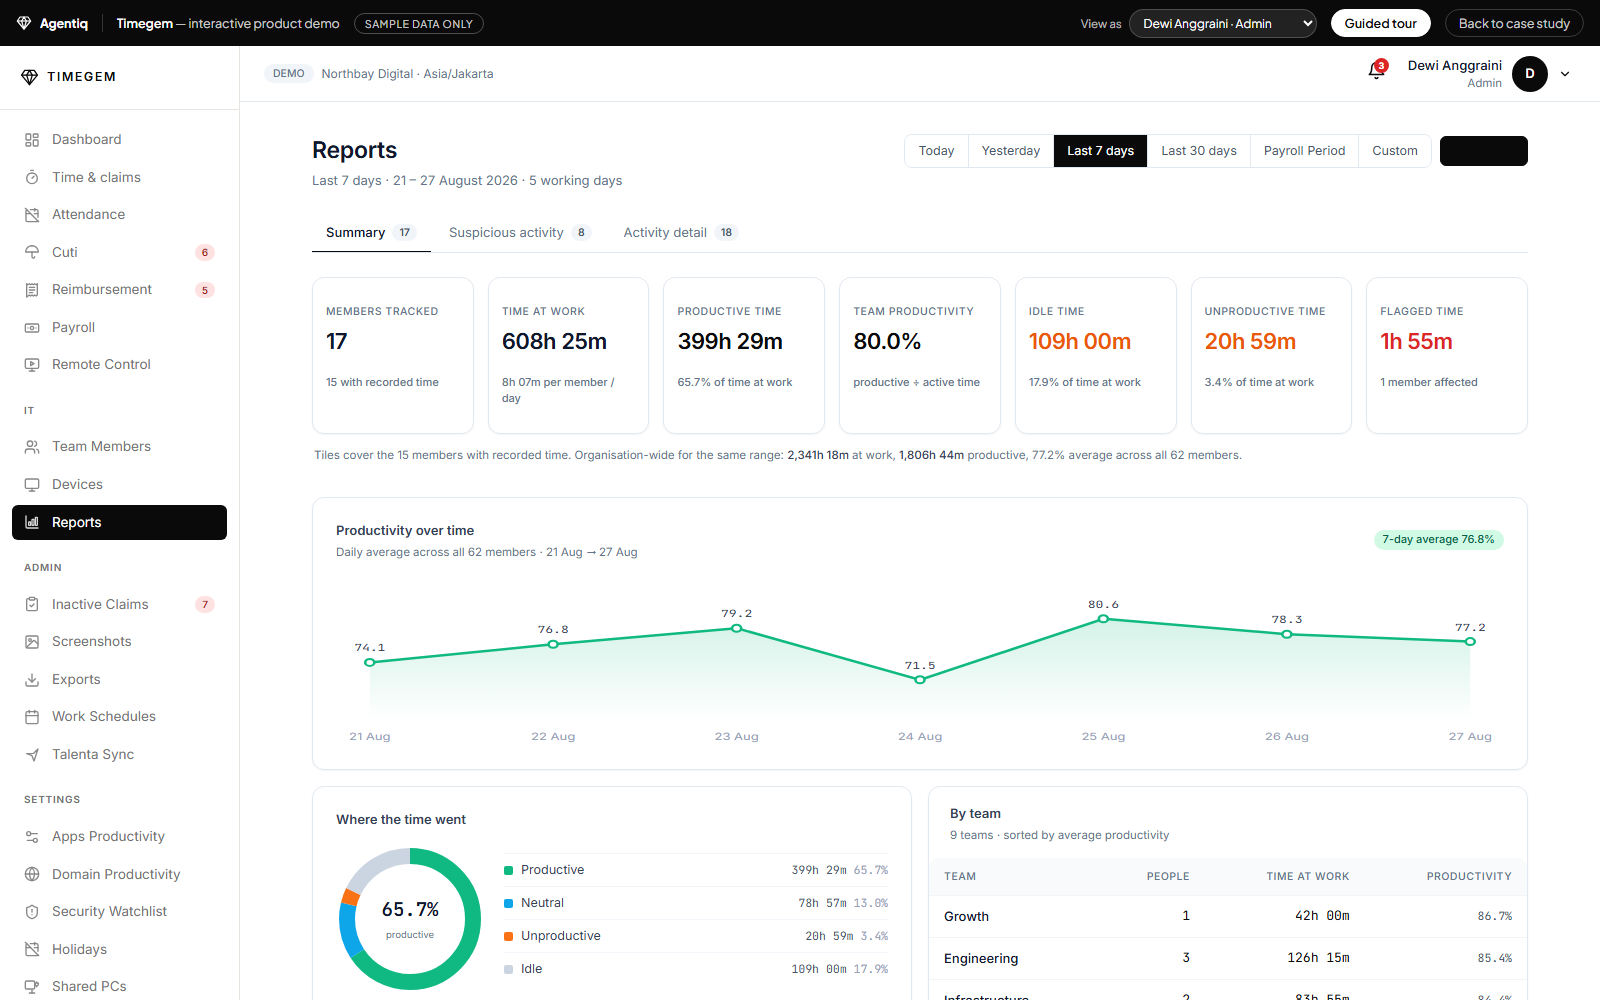Open Team Members list

coord(119,447)
